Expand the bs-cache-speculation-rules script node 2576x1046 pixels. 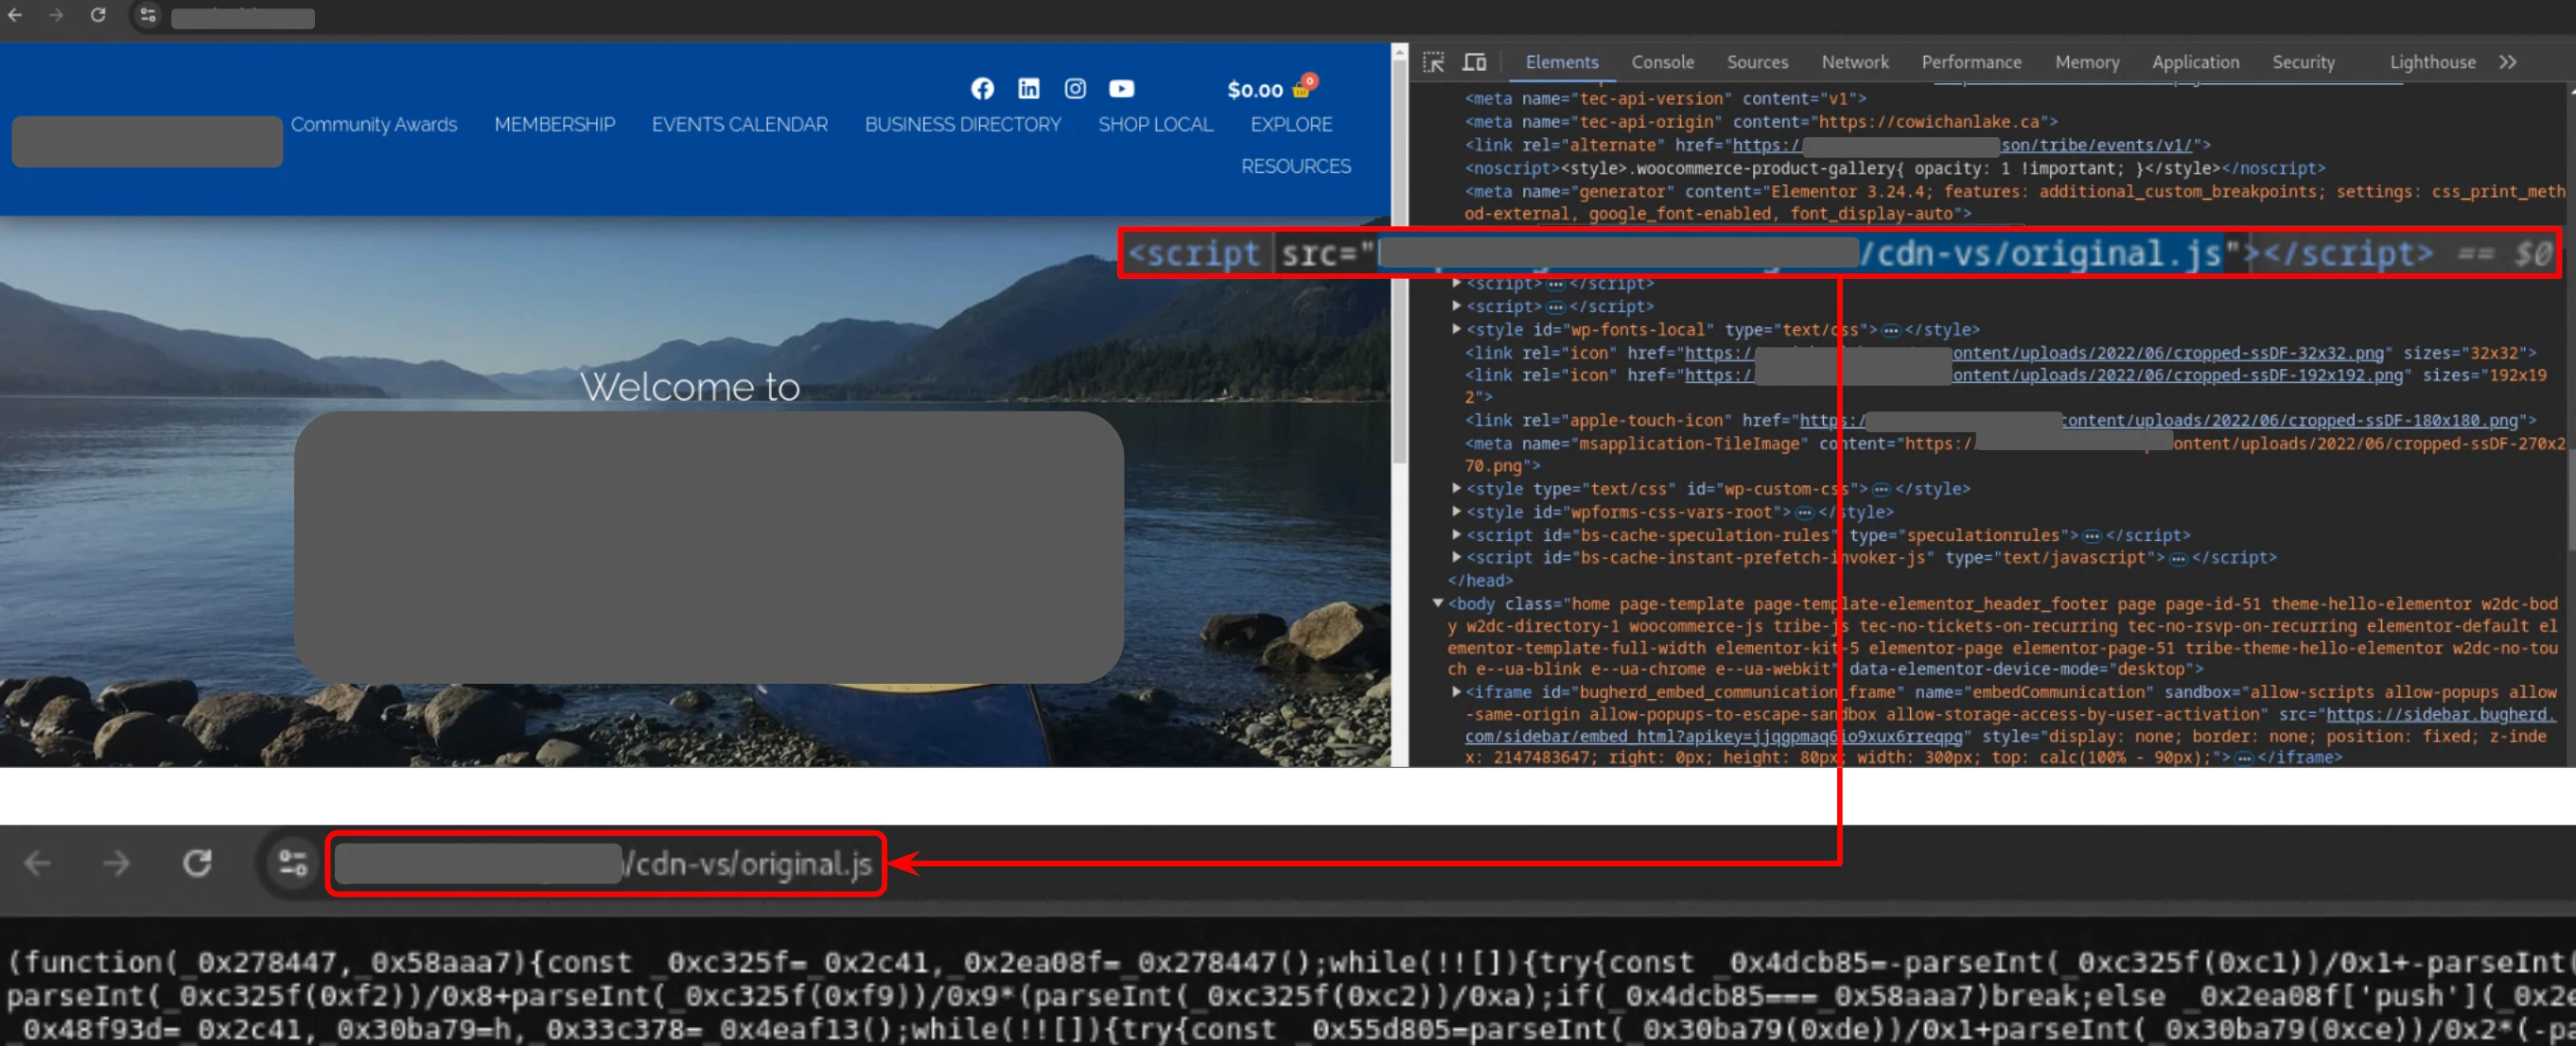[1457, 534]
